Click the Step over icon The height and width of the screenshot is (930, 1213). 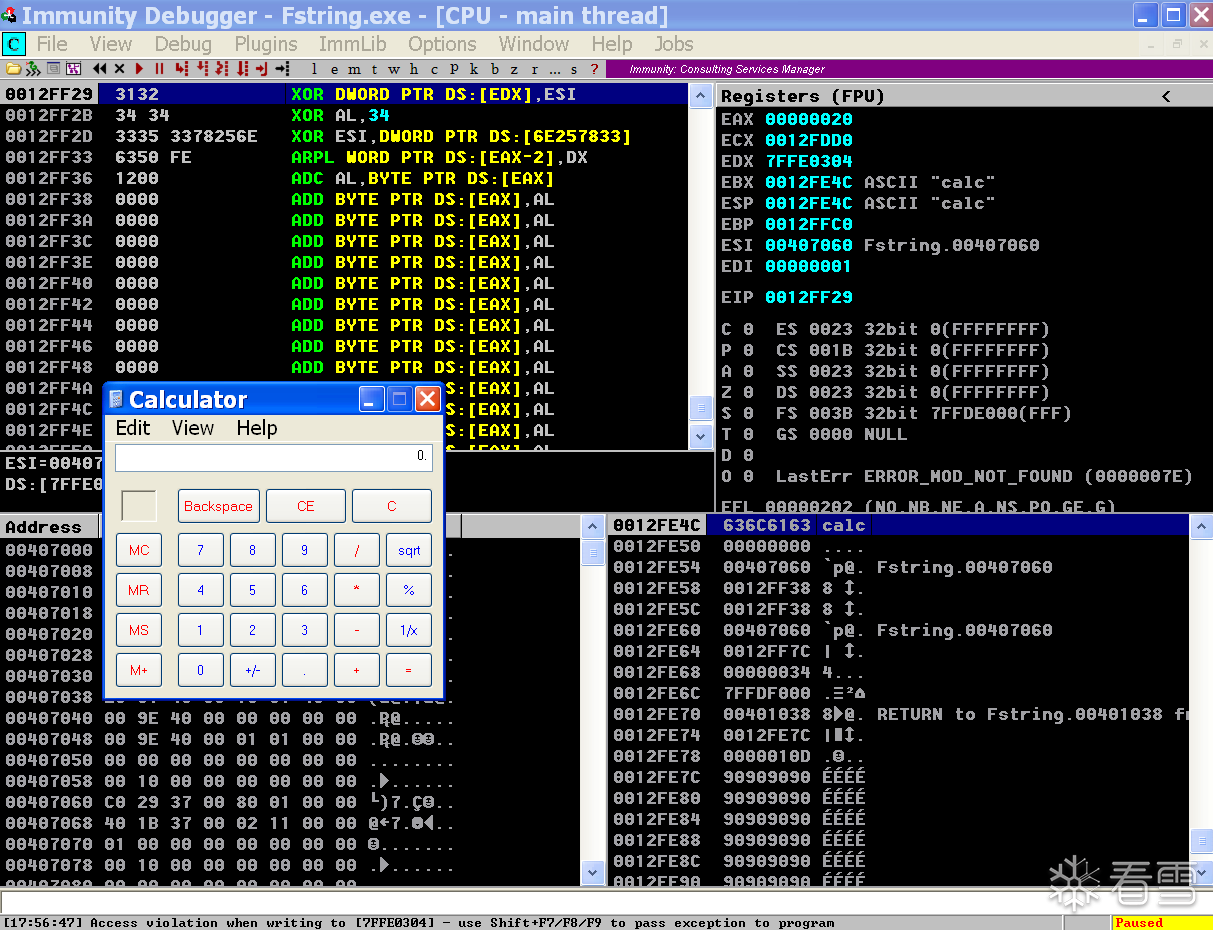pos(202,69)
